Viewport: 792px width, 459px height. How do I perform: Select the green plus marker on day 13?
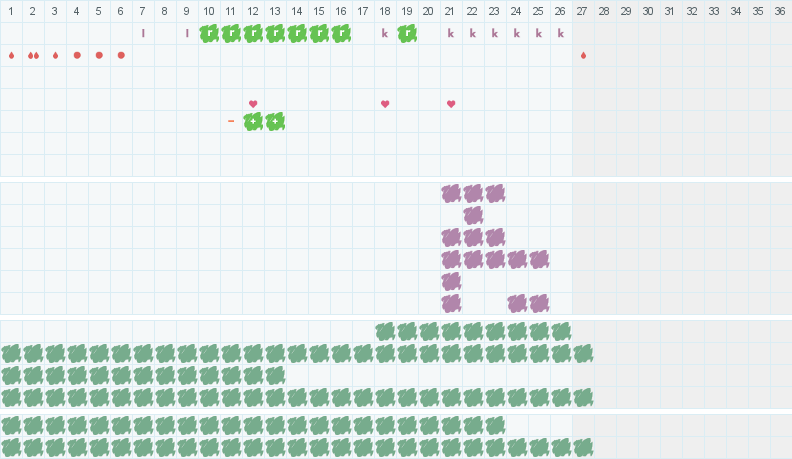(x=275, y=121)
